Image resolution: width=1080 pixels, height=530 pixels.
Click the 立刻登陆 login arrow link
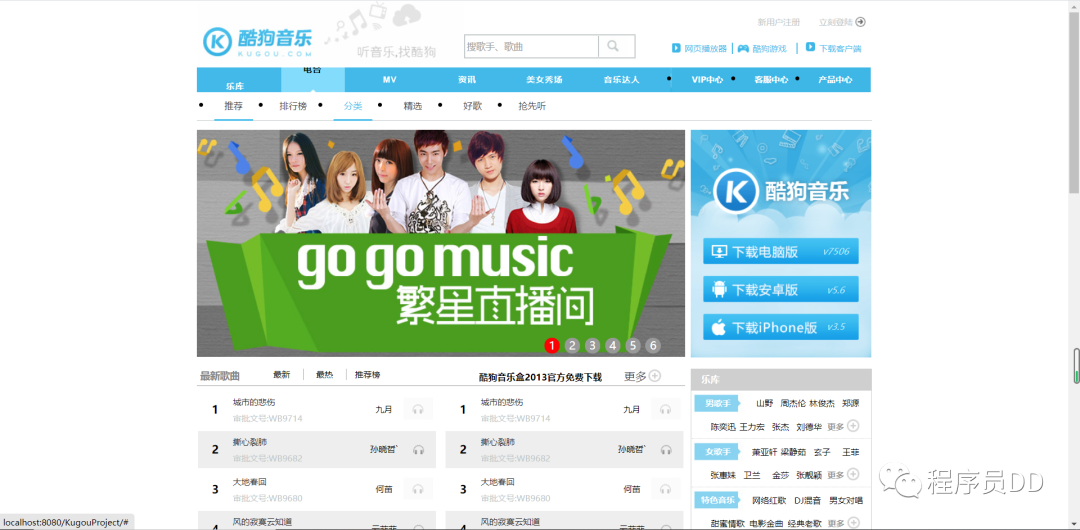click(x=842, y=22)
